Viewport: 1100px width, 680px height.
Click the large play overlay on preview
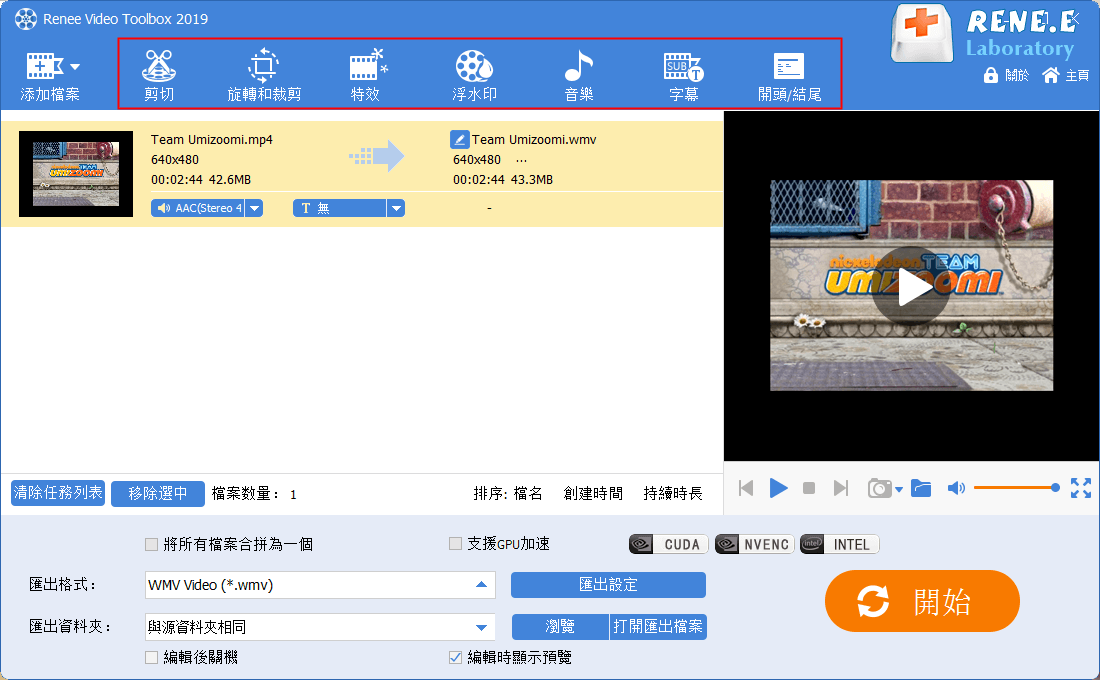click(911, 286)
